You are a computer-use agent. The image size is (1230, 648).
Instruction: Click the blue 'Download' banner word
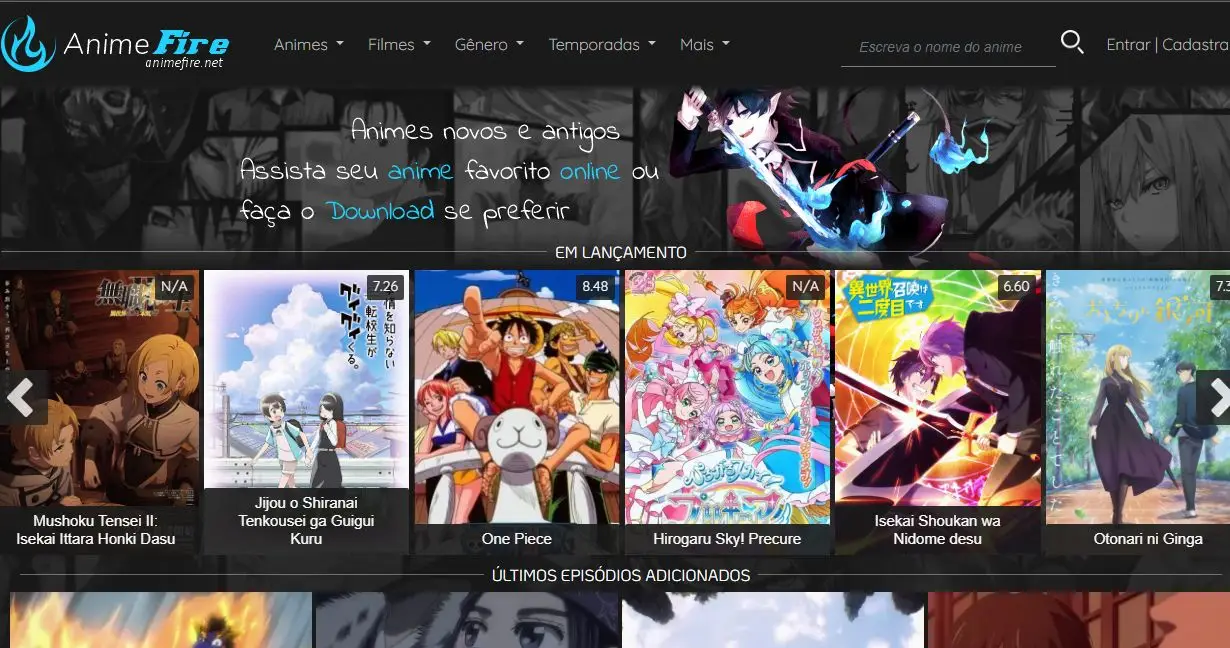381,211
